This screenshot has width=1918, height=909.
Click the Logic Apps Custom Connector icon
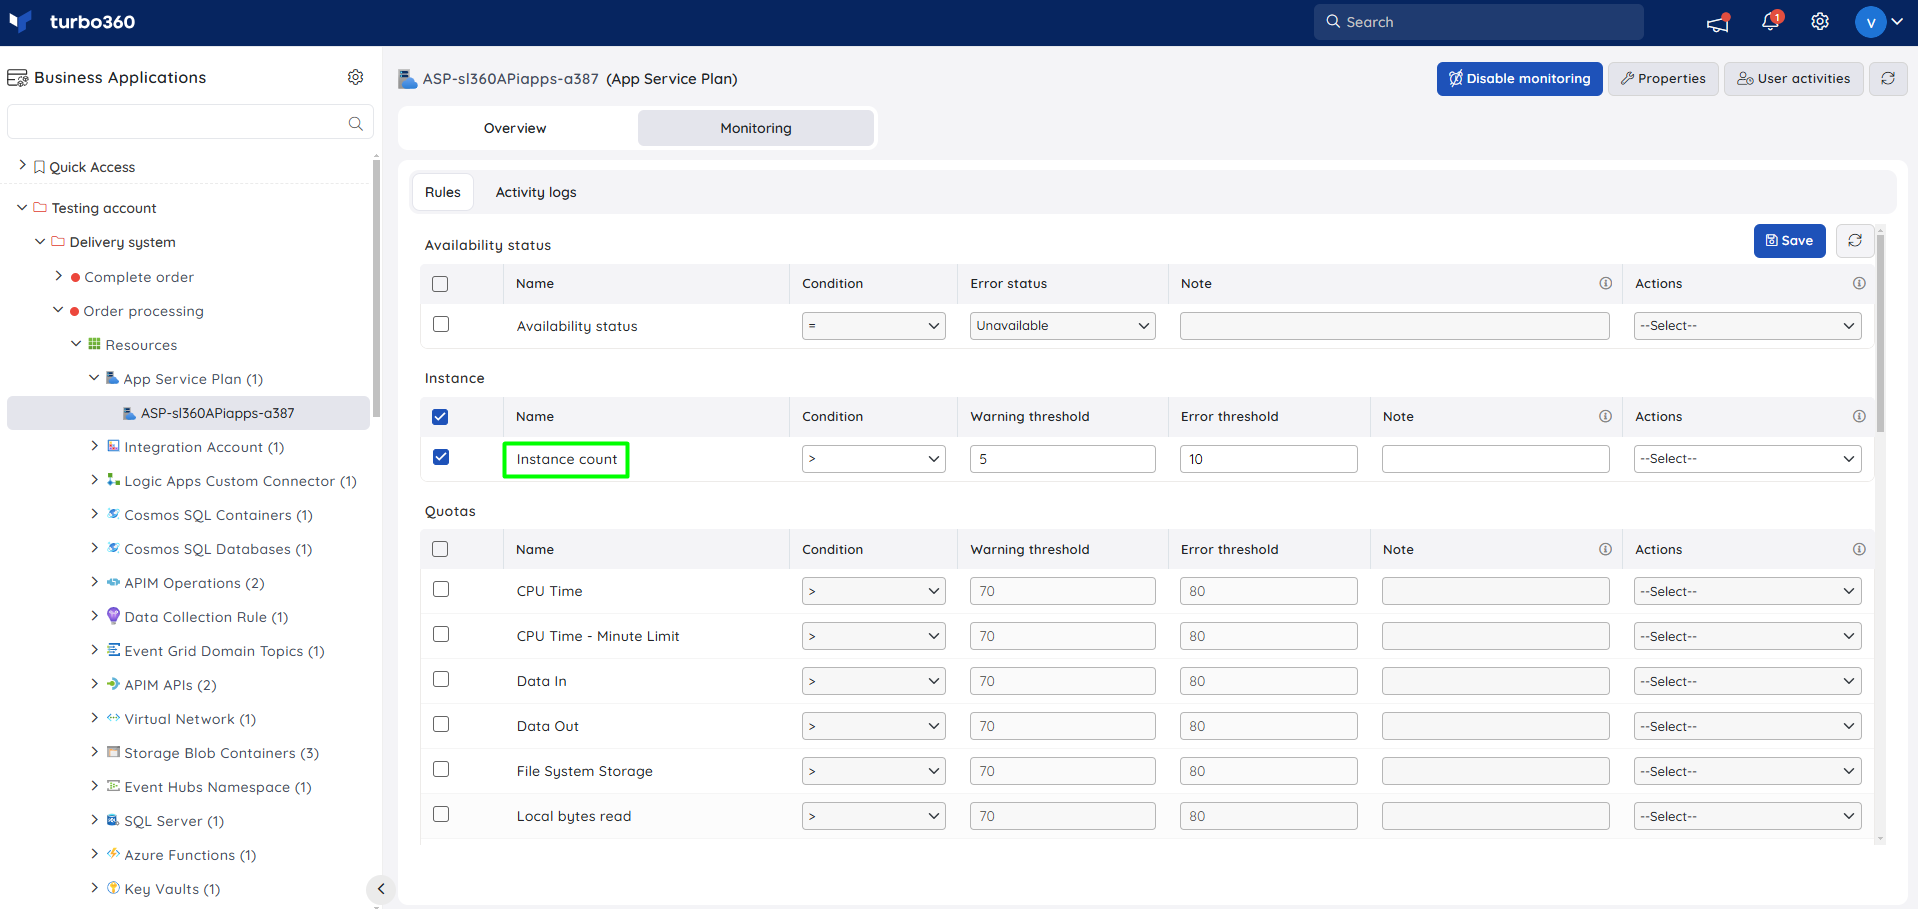pyautogui.click(x=113, y=480)
